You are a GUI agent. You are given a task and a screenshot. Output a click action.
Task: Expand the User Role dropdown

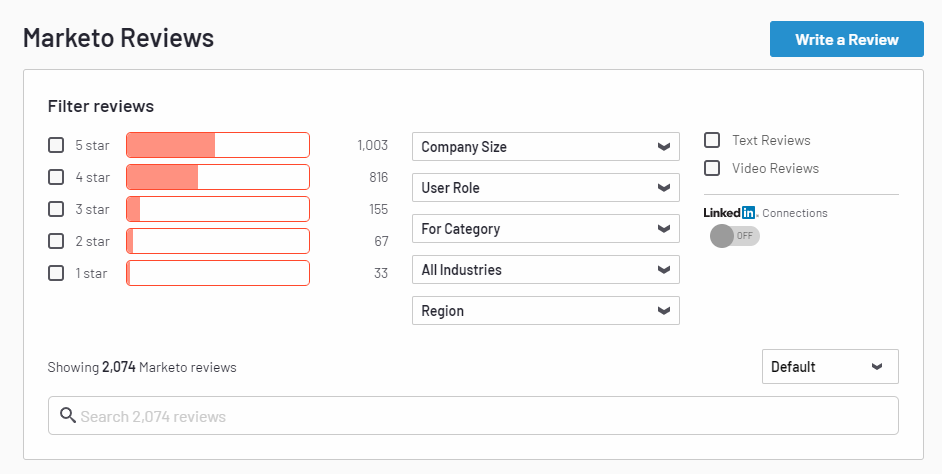coord(545,188)
